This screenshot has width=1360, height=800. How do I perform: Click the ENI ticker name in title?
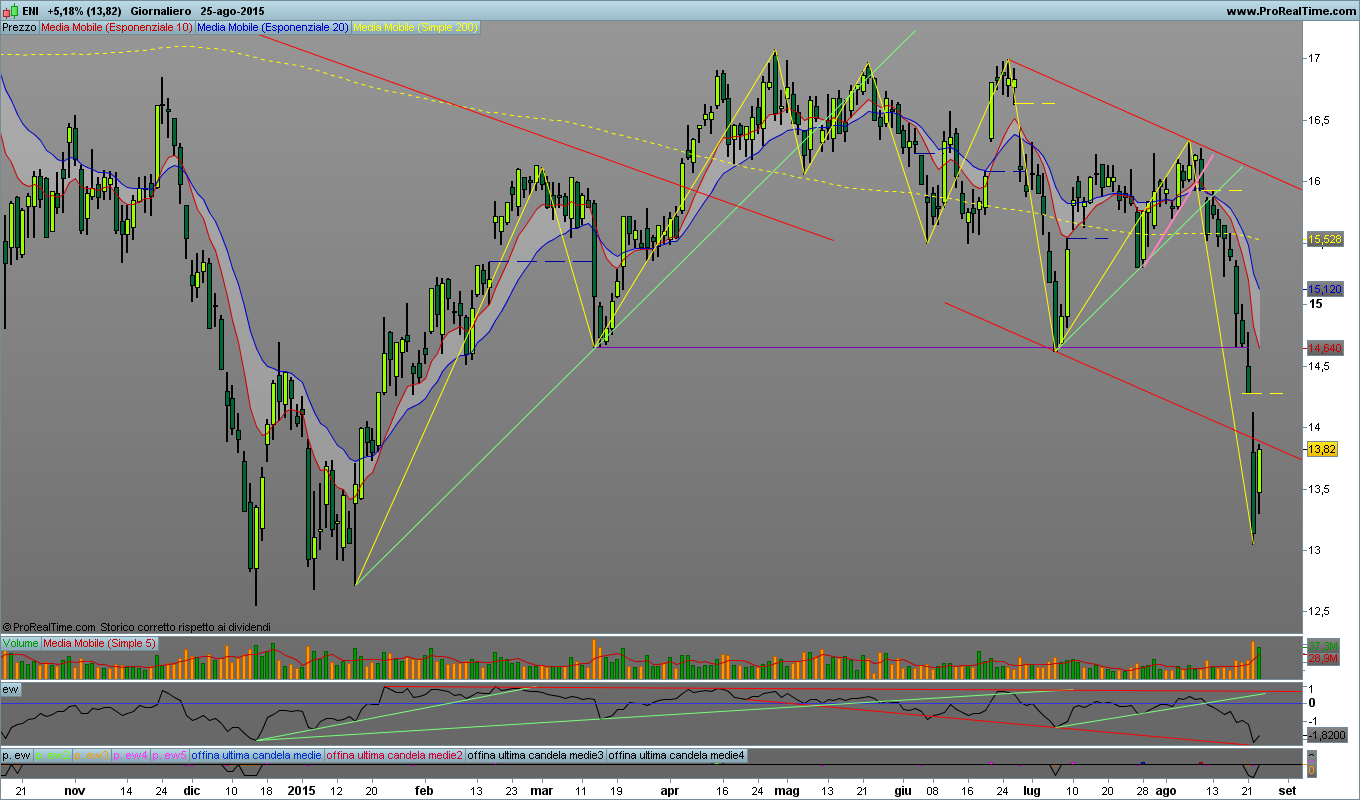coord(29,11)
